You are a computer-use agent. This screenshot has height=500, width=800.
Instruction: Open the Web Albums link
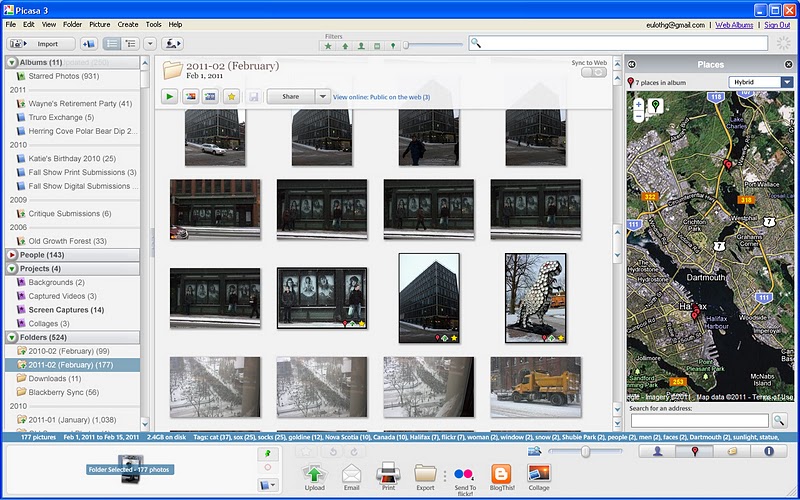[x=734, y=25]
